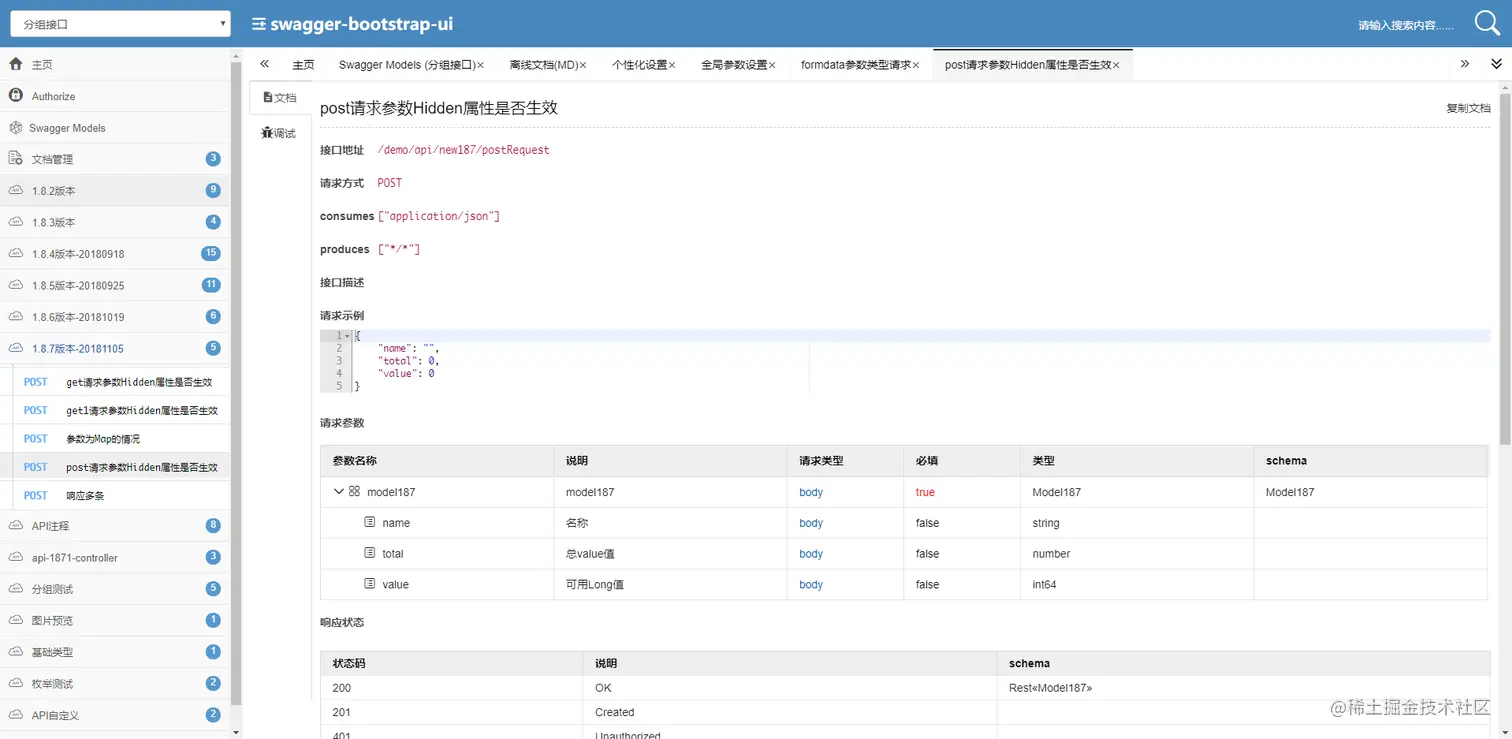
Task: Open the 主页 home item in sidebar
Action: (115, 64)
